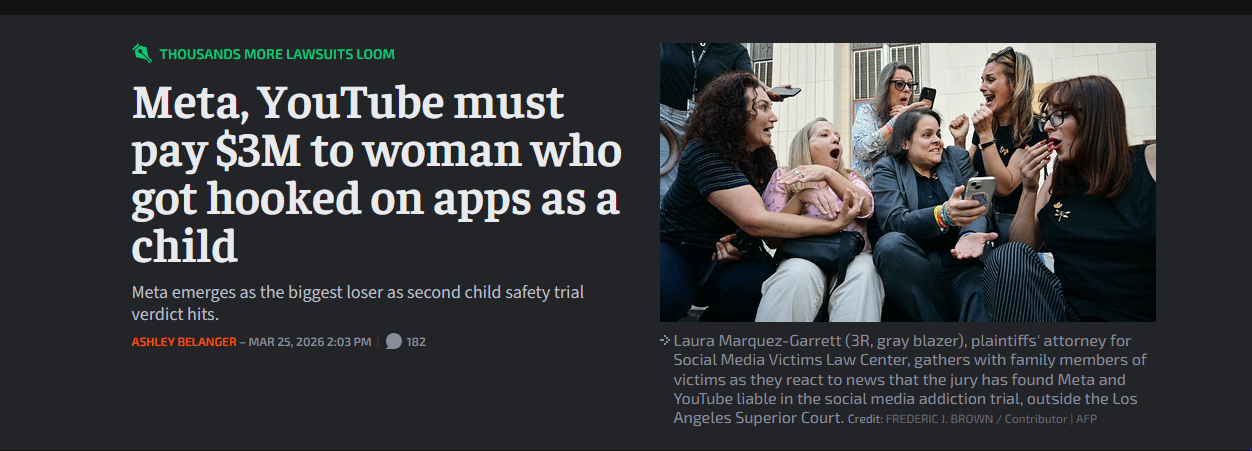
Task: Click the smartphone held in the photo
Action: 978,192
